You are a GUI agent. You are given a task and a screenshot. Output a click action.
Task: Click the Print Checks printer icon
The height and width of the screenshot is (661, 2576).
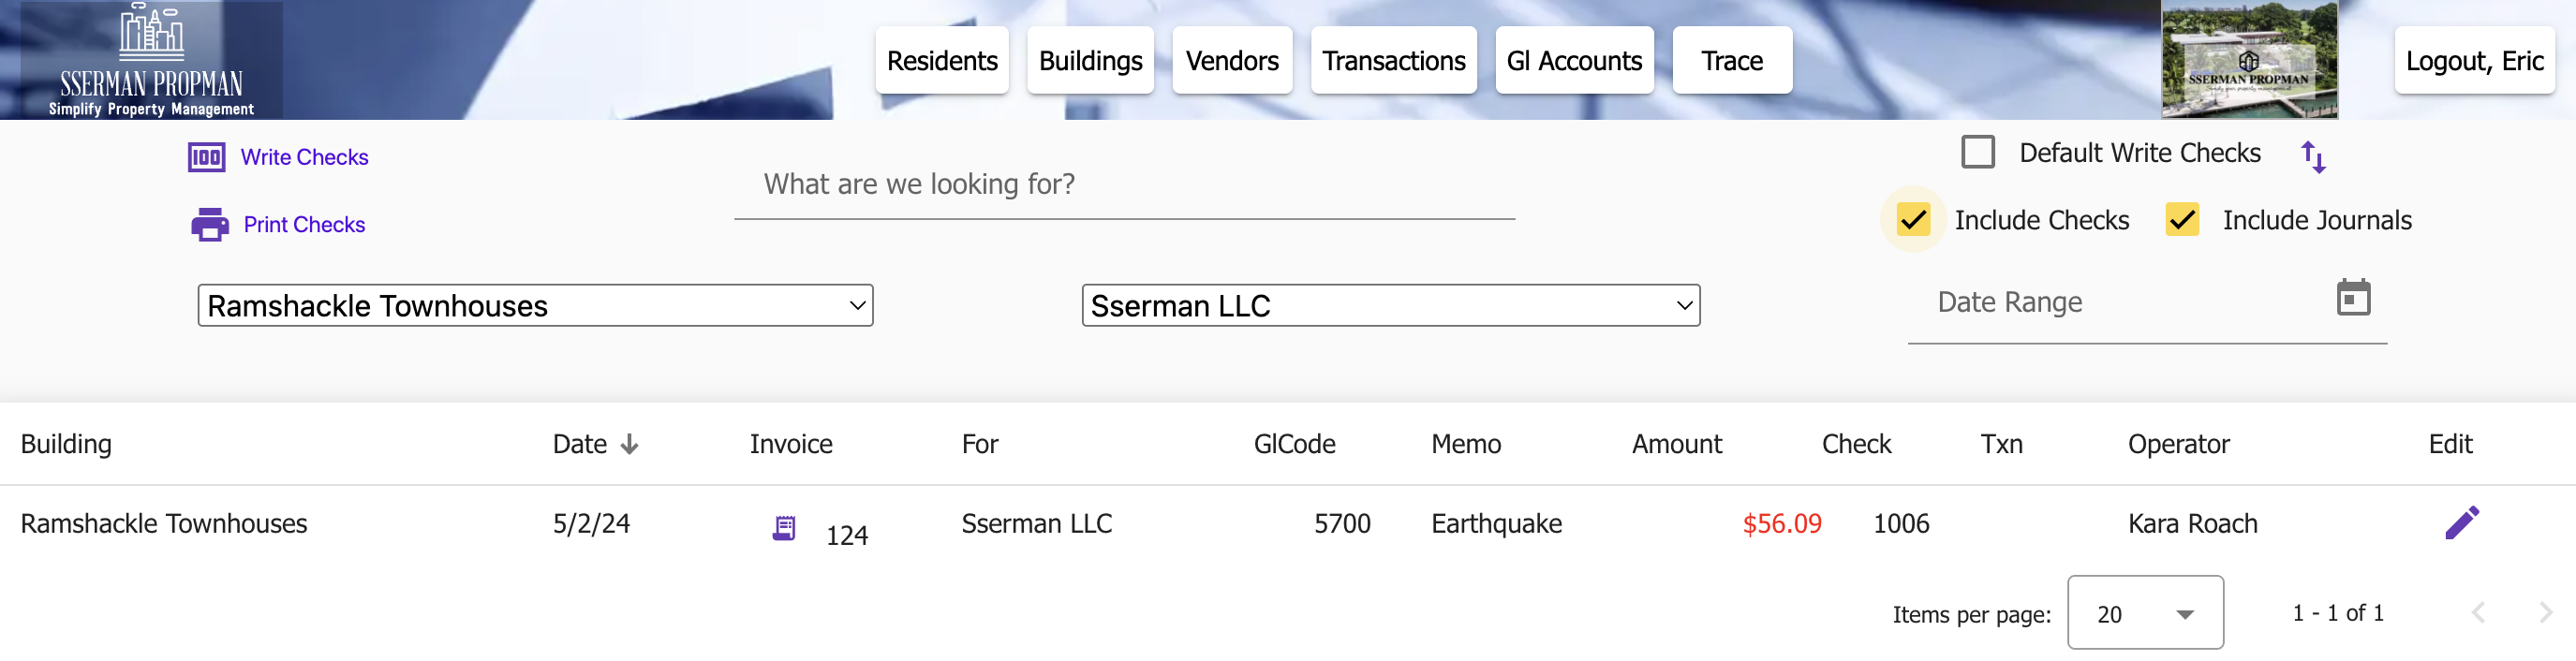click(209, 225)
